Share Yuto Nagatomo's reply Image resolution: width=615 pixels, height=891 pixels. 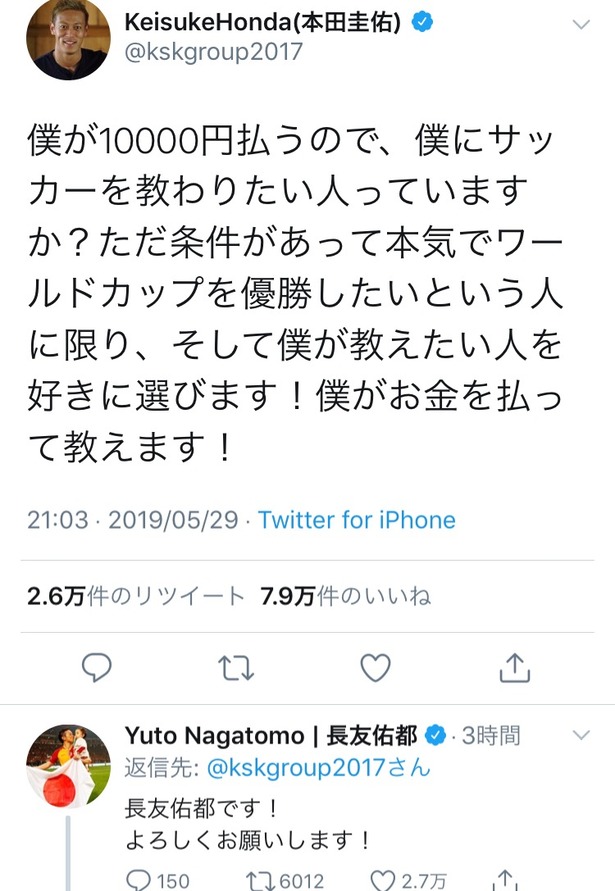pyautogui.click(x=506, y=881)
